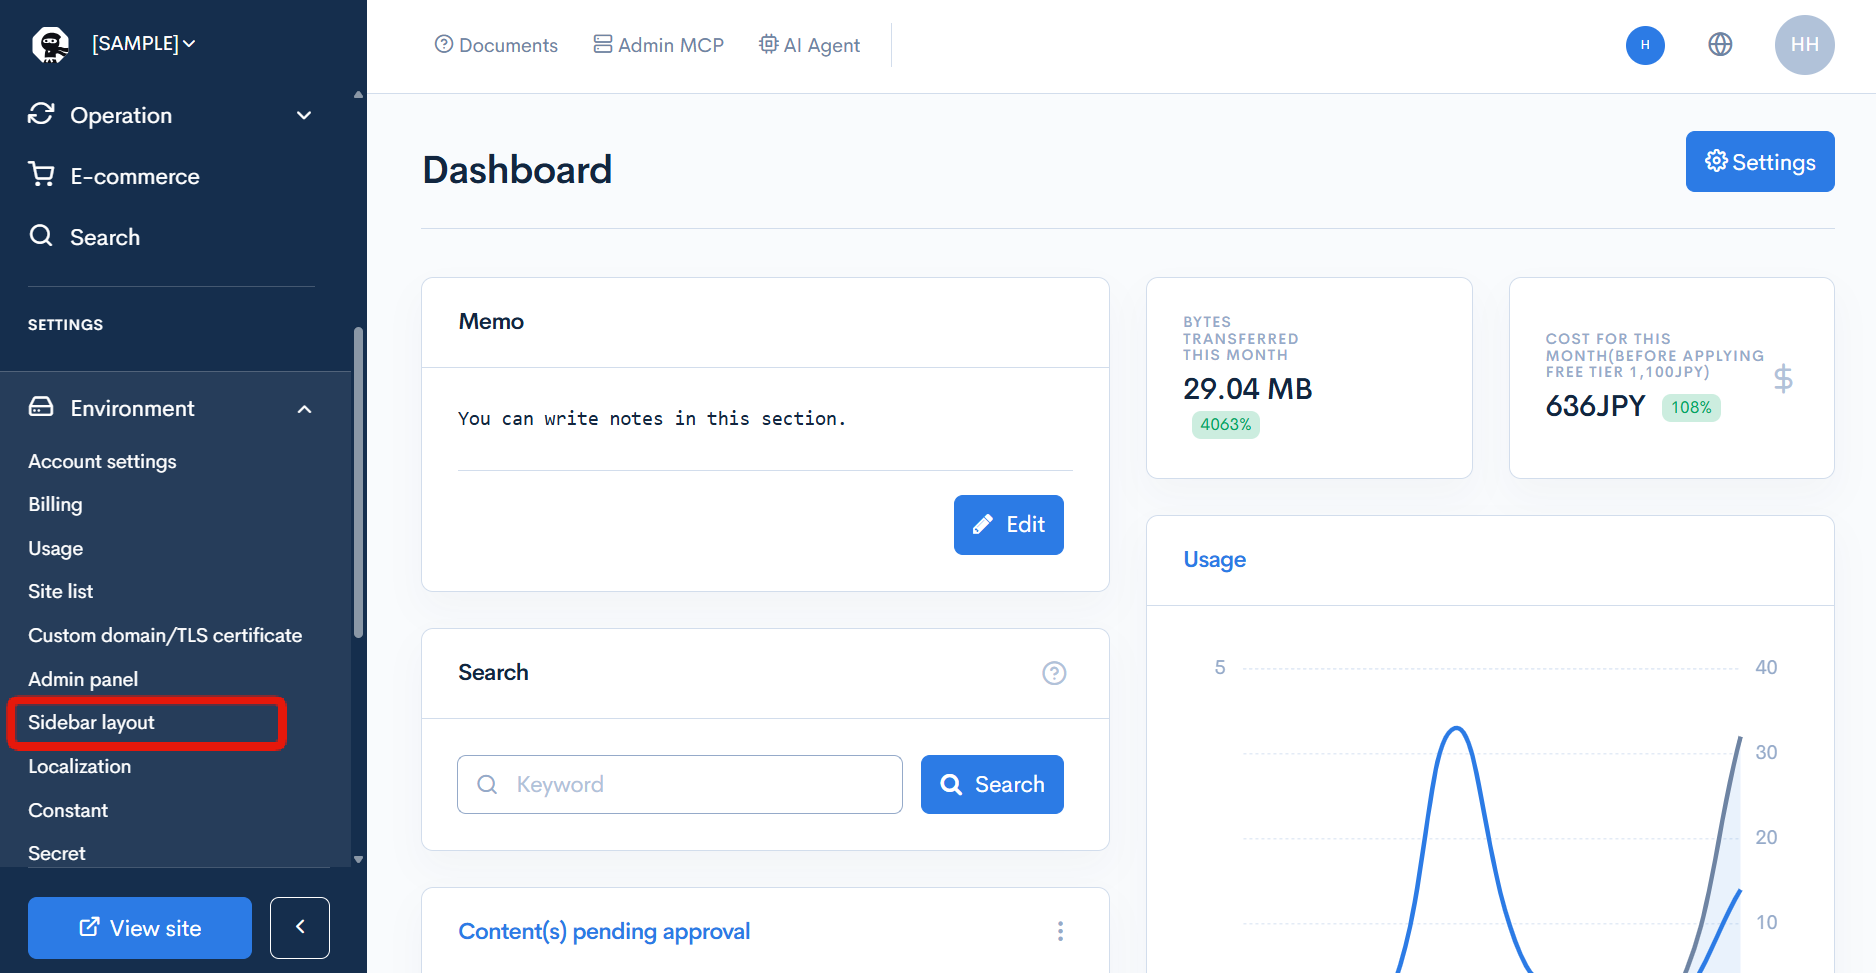
Task: Go to Account settings
Action: (102, 462)
